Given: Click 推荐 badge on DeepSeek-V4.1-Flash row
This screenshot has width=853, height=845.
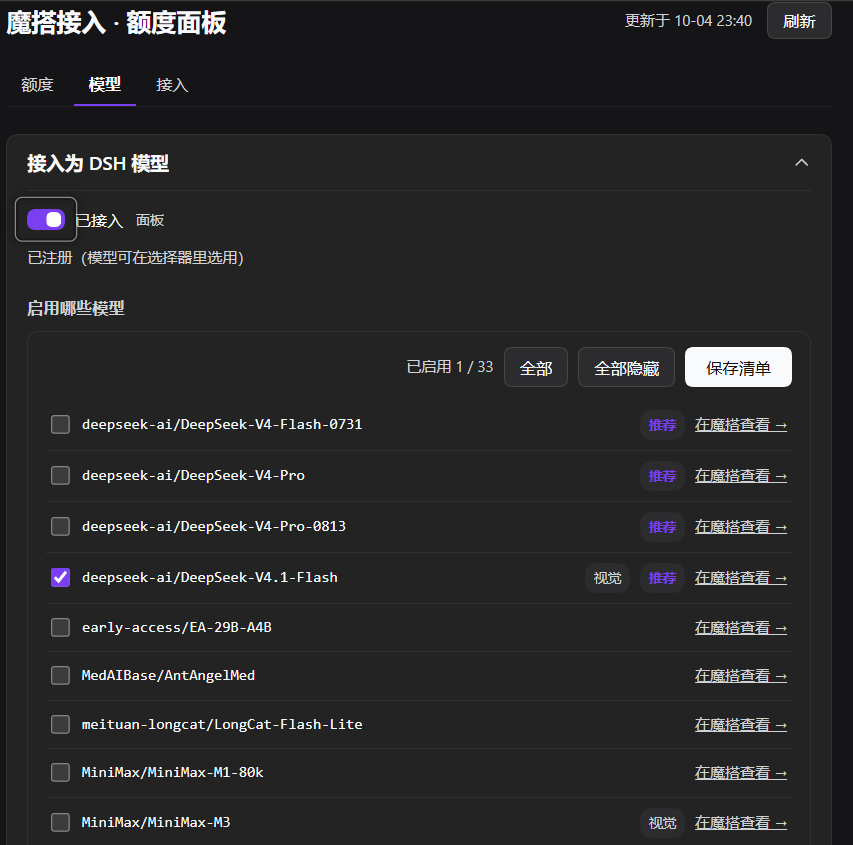Looking at the screenshot, I should pyautogui.click(x=662, y=578).
